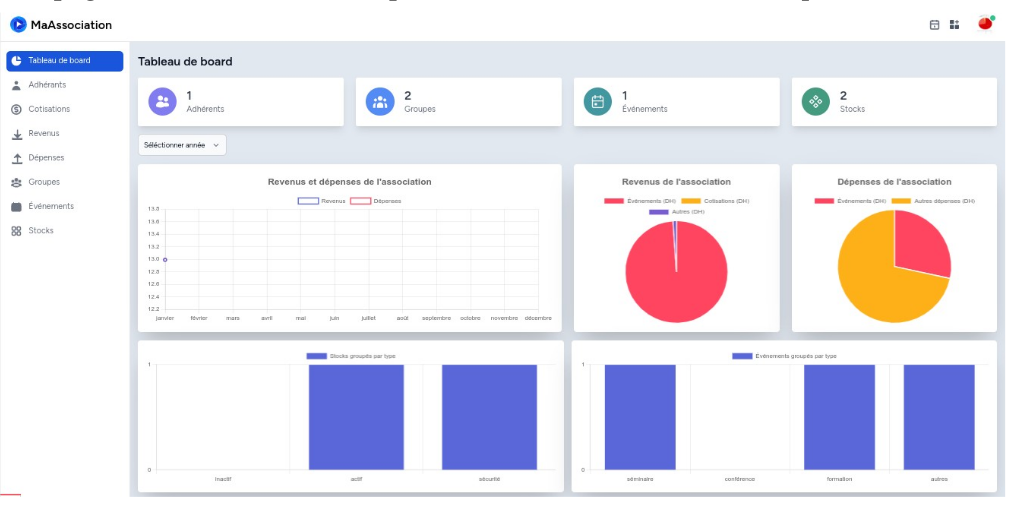Open the calendar icon in top bar
Image resolution: width=1009 pixels, height=524 pixels.
click(x=934, y=24)
